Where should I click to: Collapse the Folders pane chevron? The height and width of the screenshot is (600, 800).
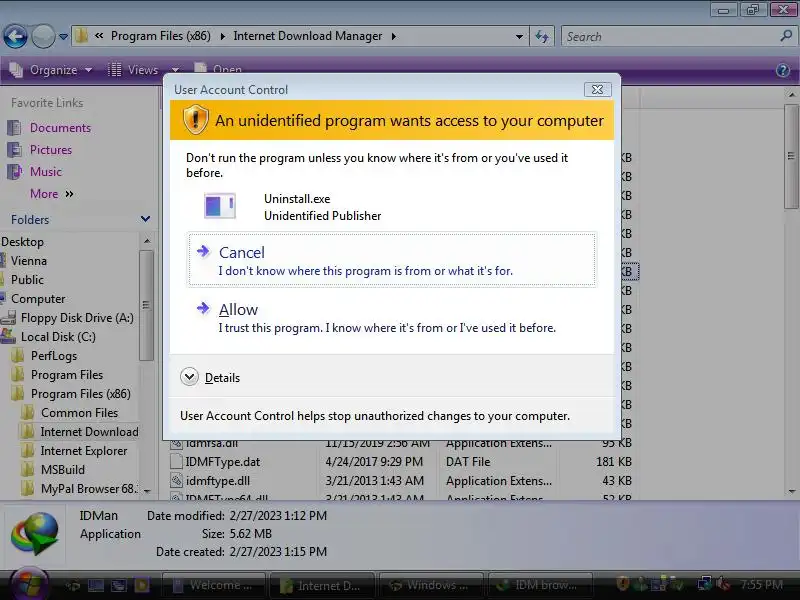[x=145, y=219]
